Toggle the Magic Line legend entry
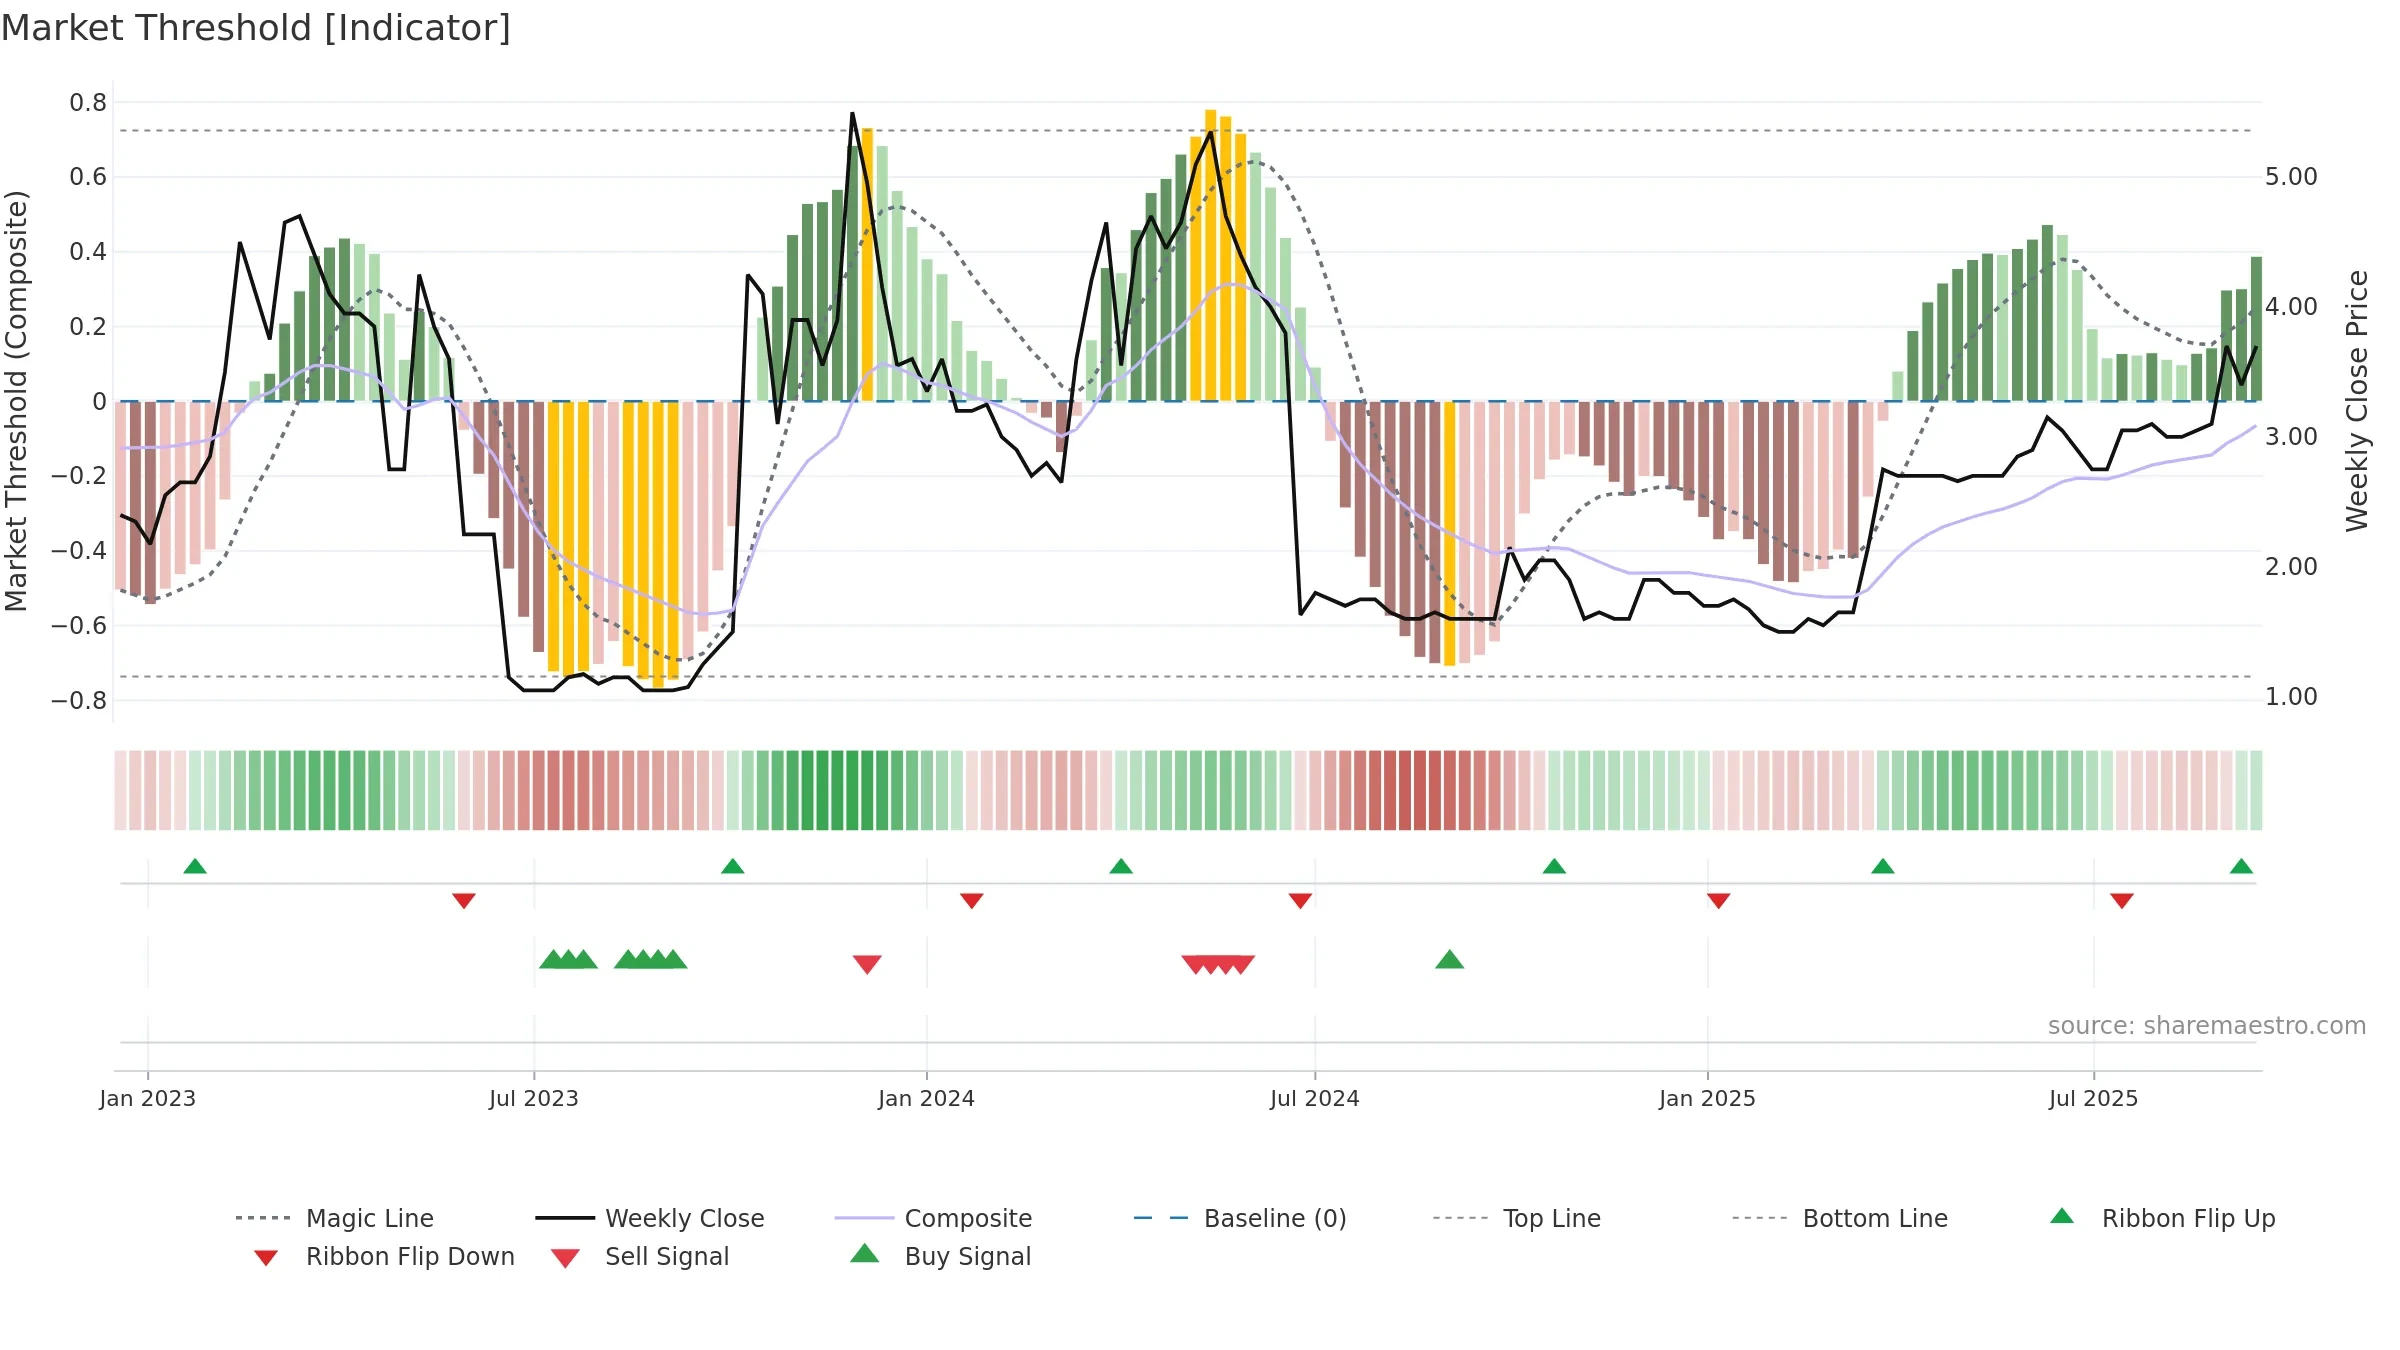 335,1218
